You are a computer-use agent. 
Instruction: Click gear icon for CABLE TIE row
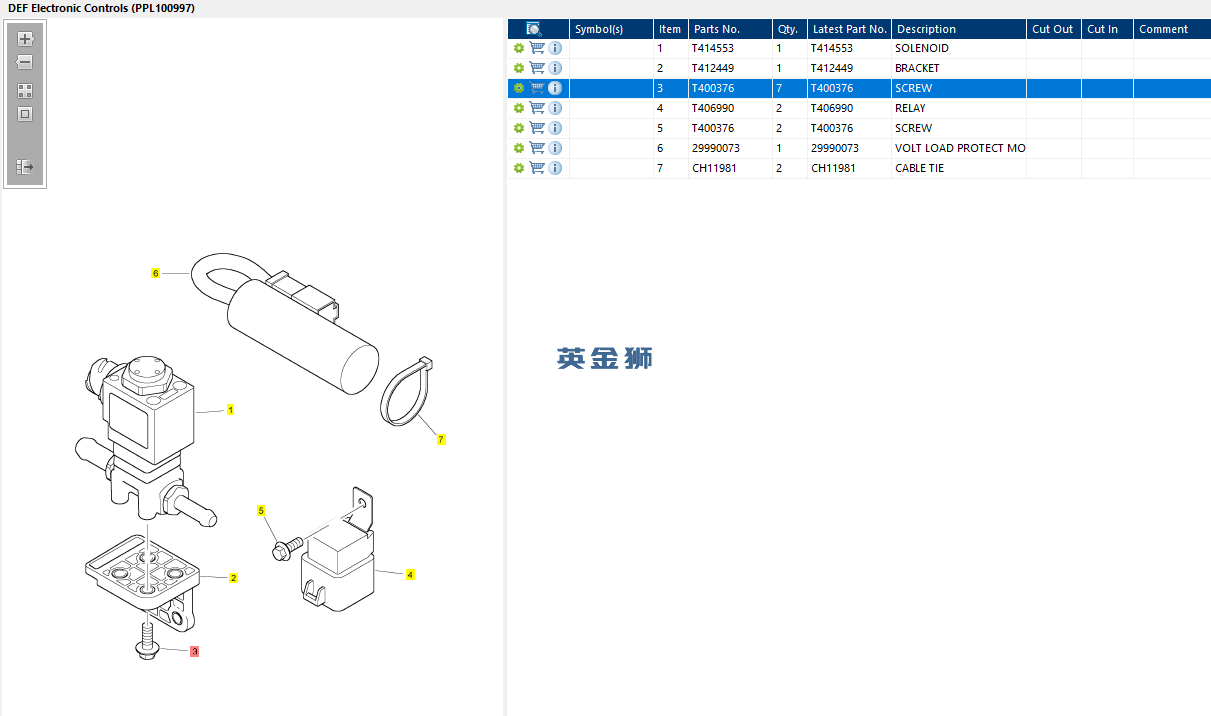(519, 168)
